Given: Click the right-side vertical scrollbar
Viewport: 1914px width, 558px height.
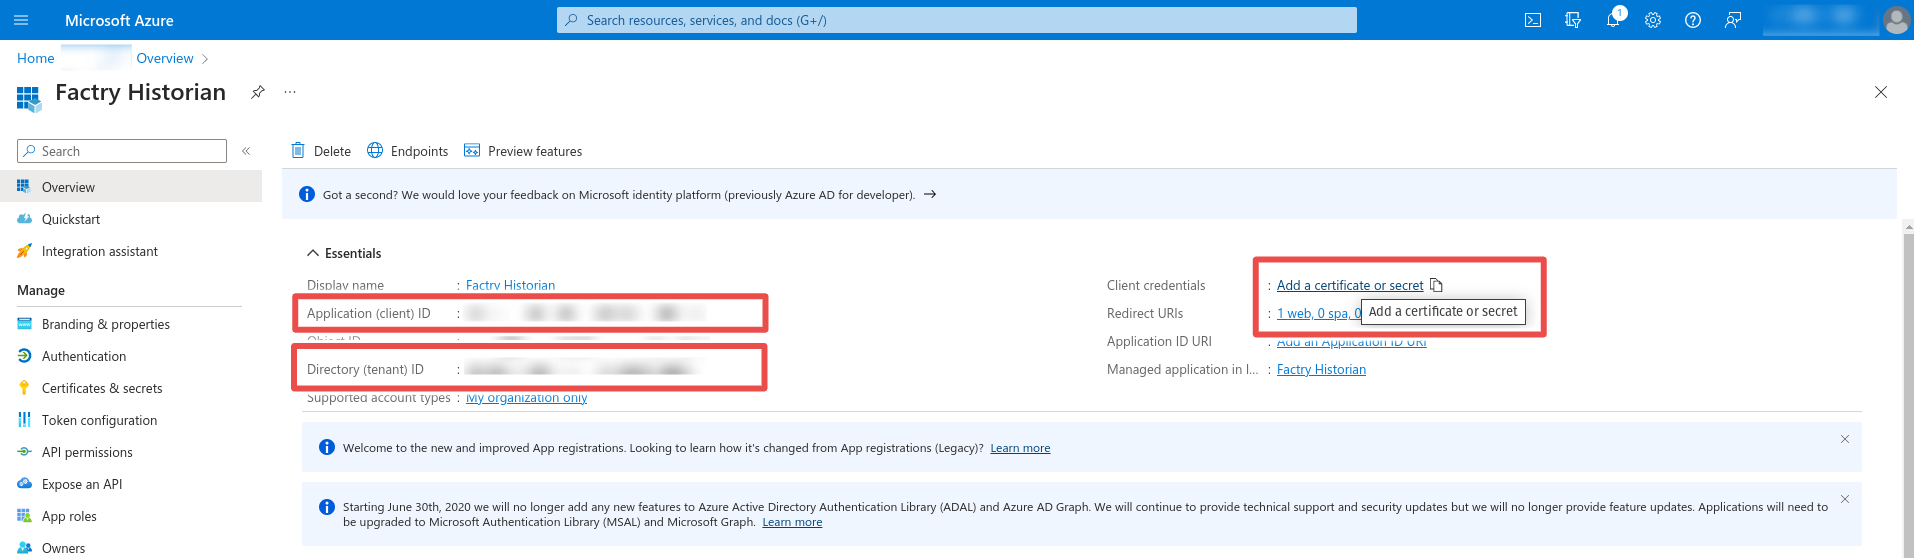Looking at the screenshot, I should tap(1908, 388).
